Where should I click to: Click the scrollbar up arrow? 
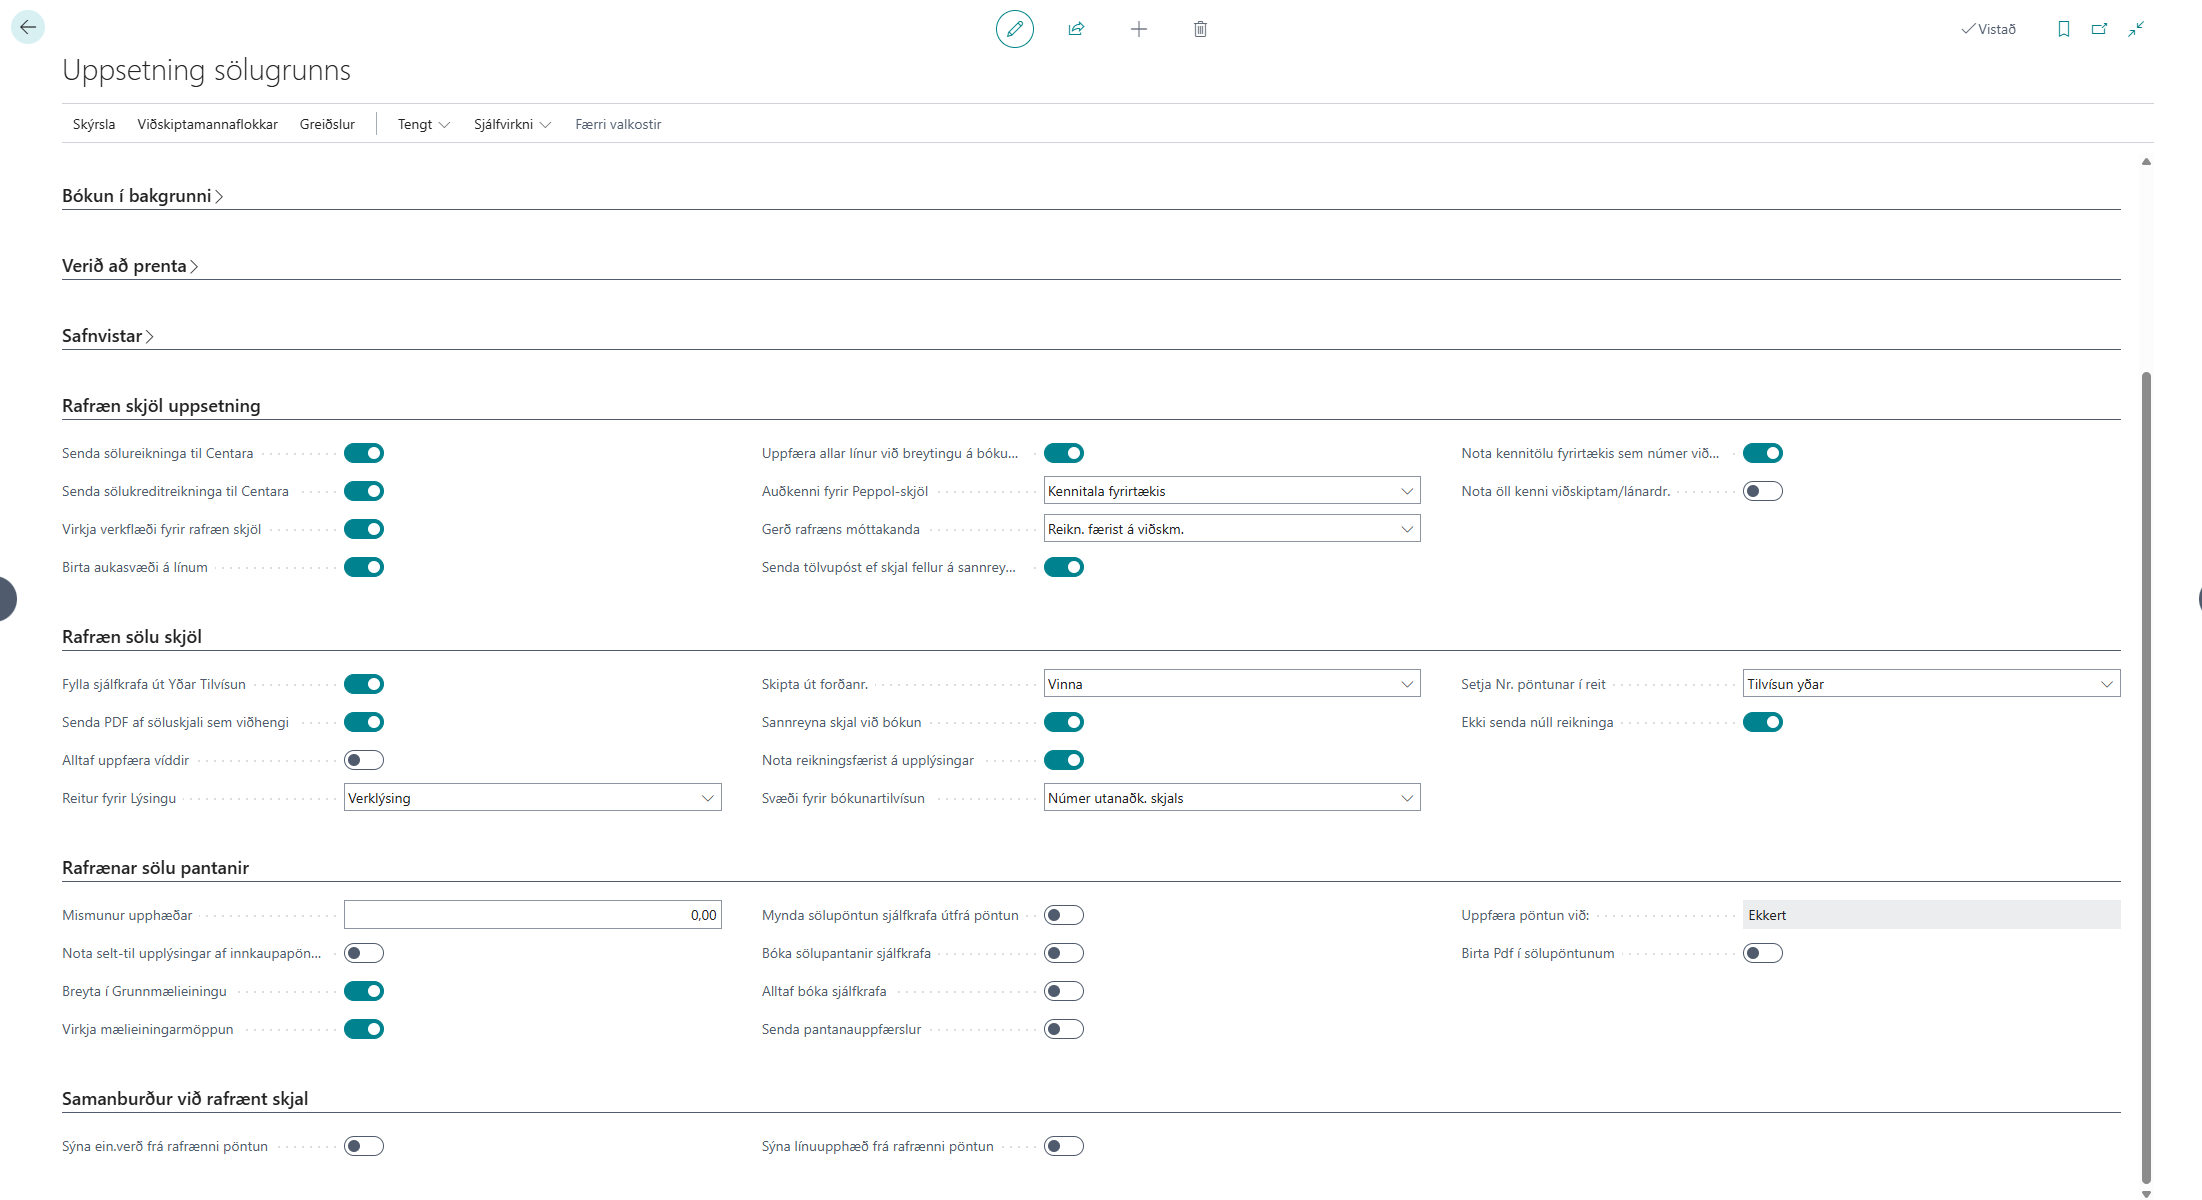2146,161
